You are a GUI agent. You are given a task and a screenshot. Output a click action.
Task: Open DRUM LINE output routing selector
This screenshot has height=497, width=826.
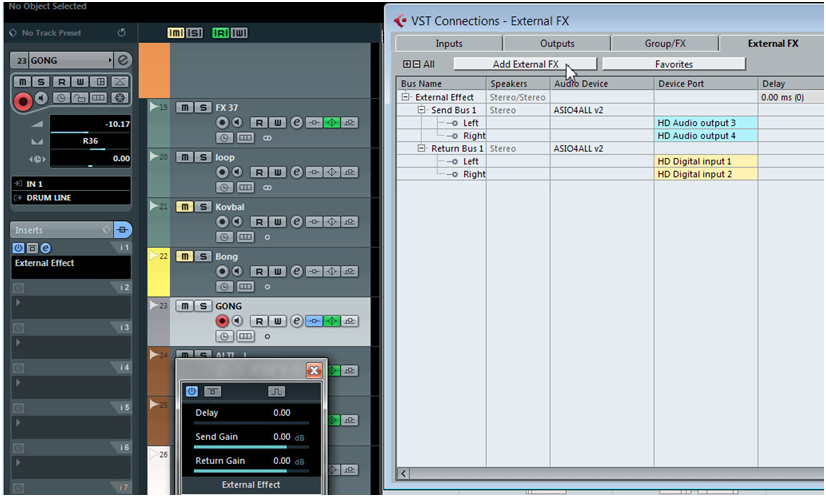(x=71, y=198)
